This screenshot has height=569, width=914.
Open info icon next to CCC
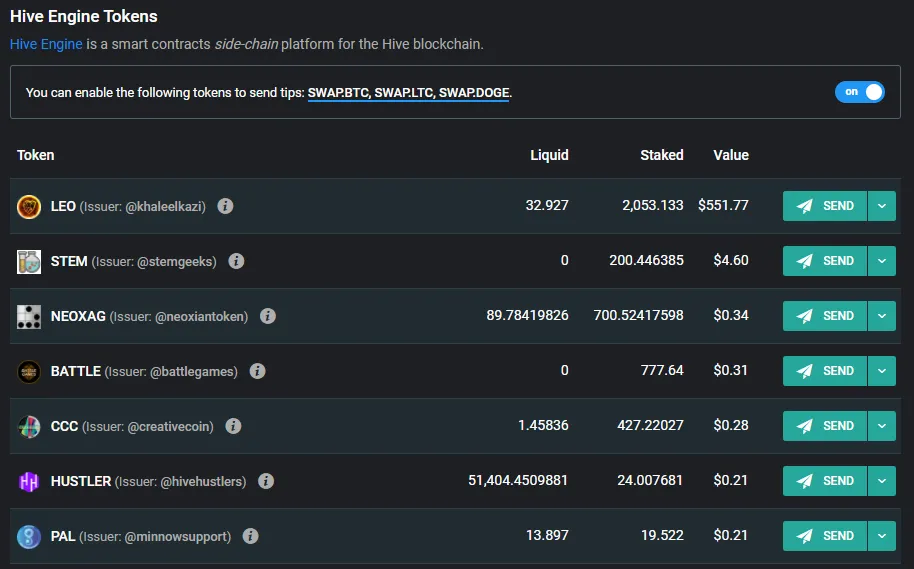tap(233, 426)
